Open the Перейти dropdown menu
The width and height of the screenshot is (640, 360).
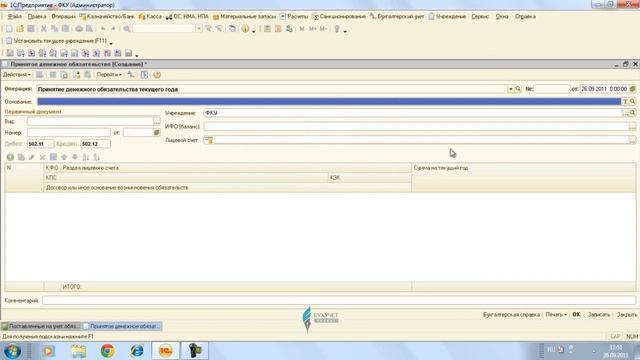(x=109, y=75)
